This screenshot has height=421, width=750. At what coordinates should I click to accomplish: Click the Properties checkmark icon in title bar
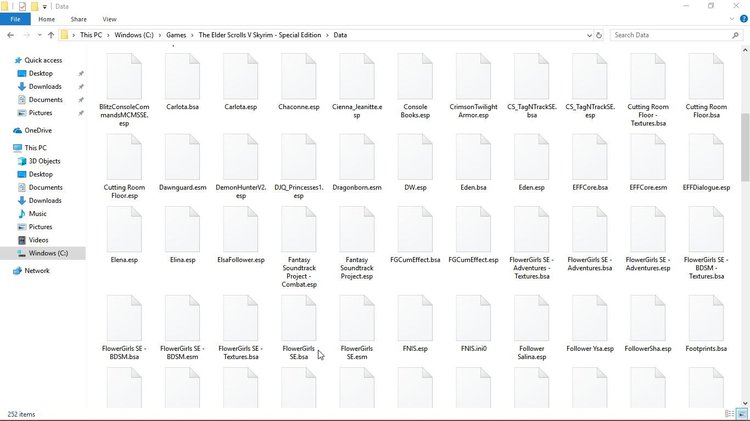(22, 6)
